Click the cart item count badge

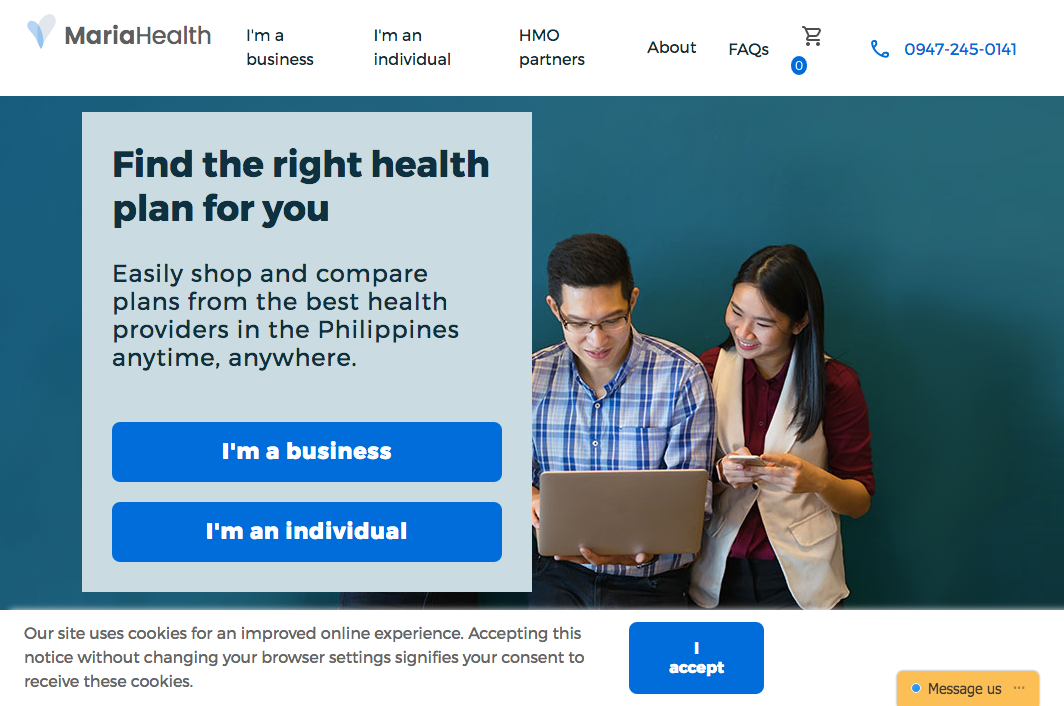pos(799,66)
